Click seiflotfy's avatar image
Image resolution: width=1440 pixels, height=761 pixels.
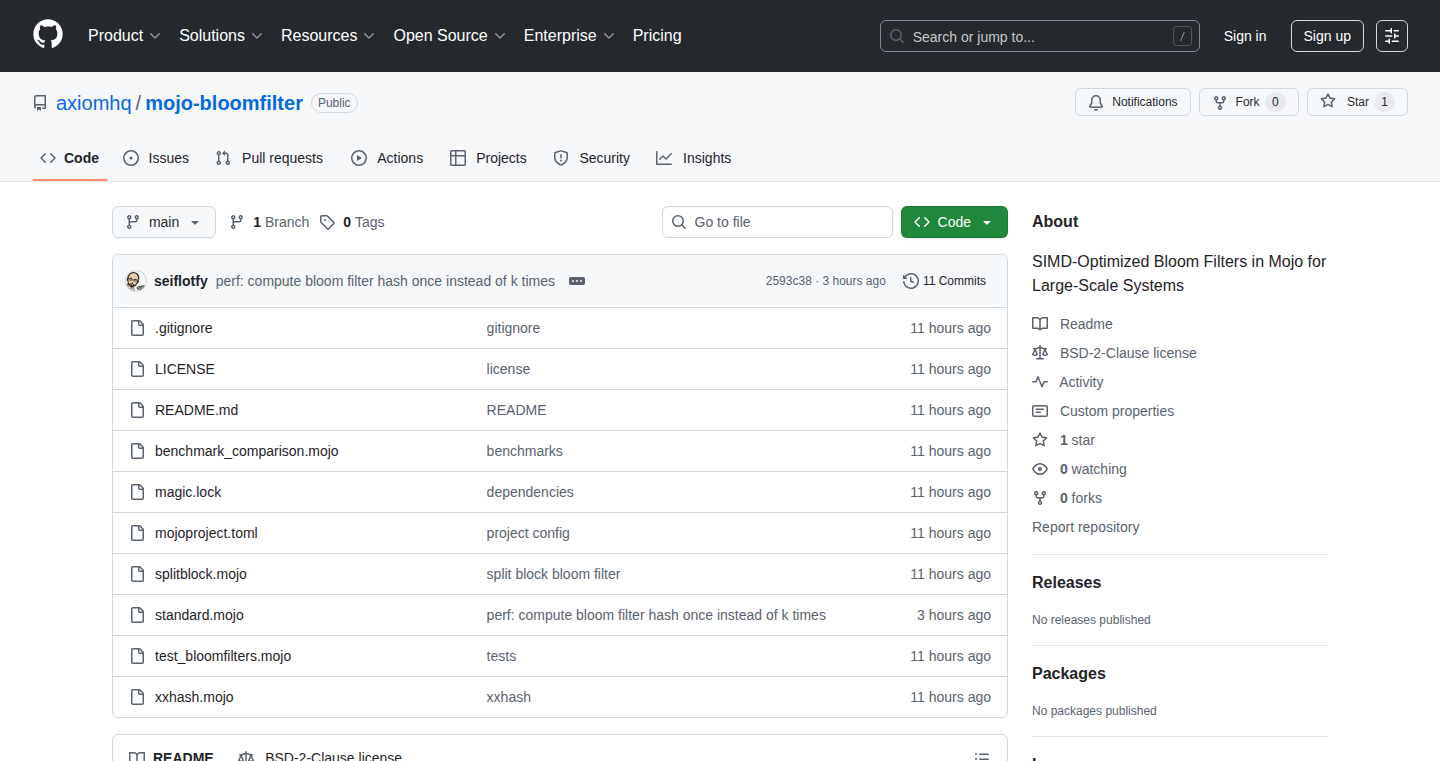pyautogui.click(x=136, y=281)
